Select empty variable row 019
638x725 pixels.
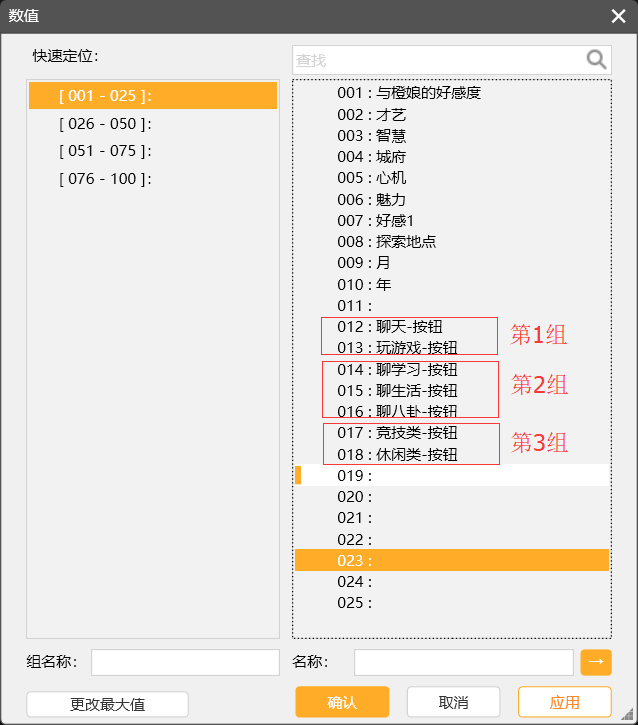point(354,475)
